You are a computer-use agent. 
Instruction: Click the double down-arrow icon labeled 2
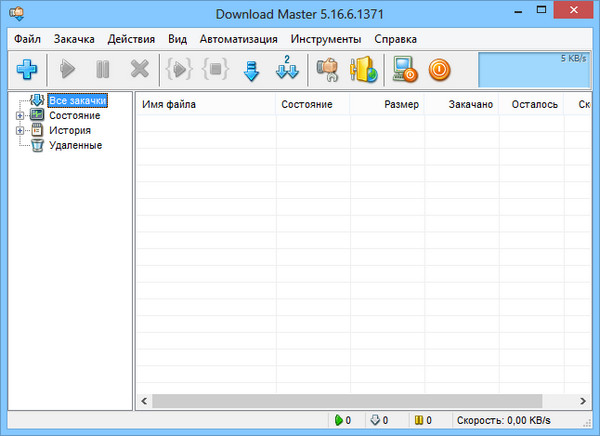(287, 70)
